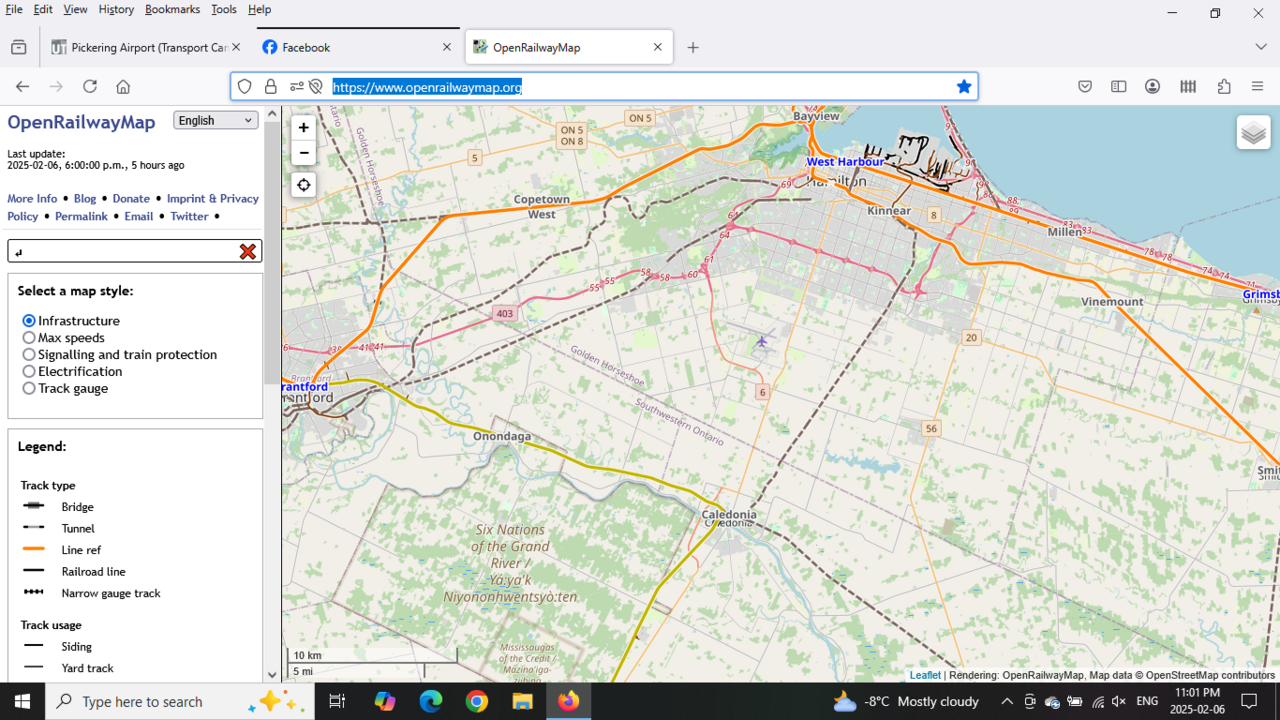Open the Firefox extensions puzzle icon
The image size is (1280, 720).
coord(1223,87)
